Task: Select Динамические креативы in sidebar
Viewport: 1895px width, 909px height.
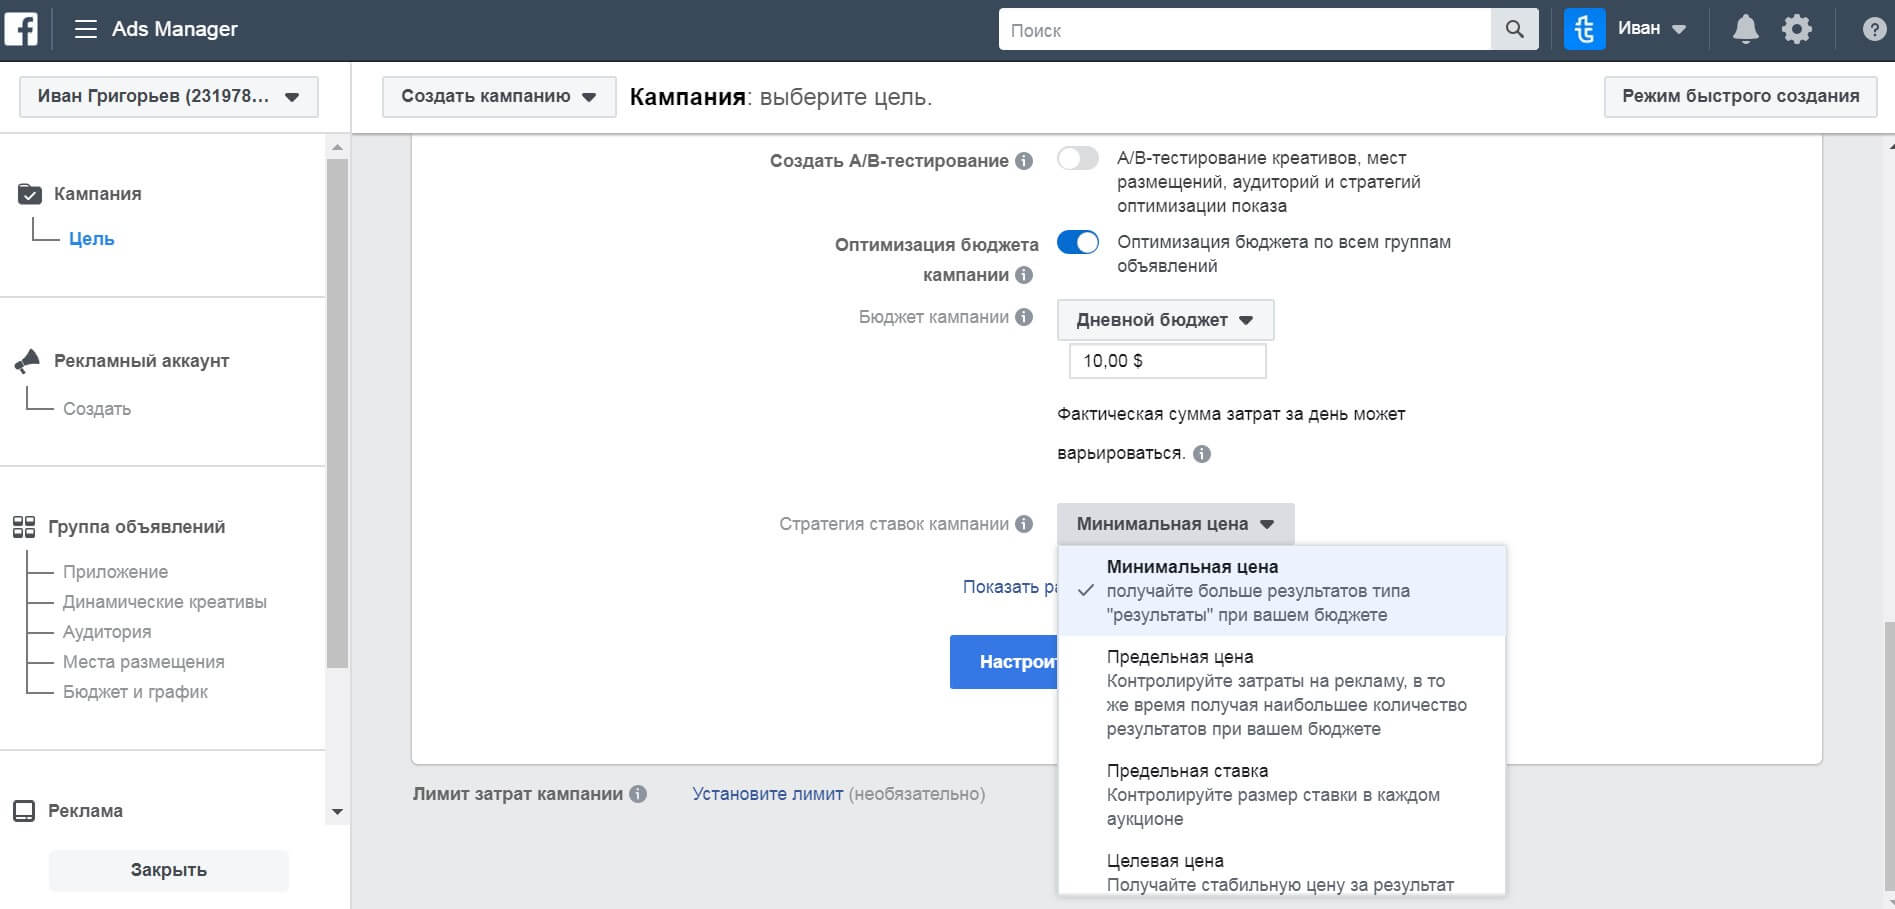Action: click(x=165, y=602)
